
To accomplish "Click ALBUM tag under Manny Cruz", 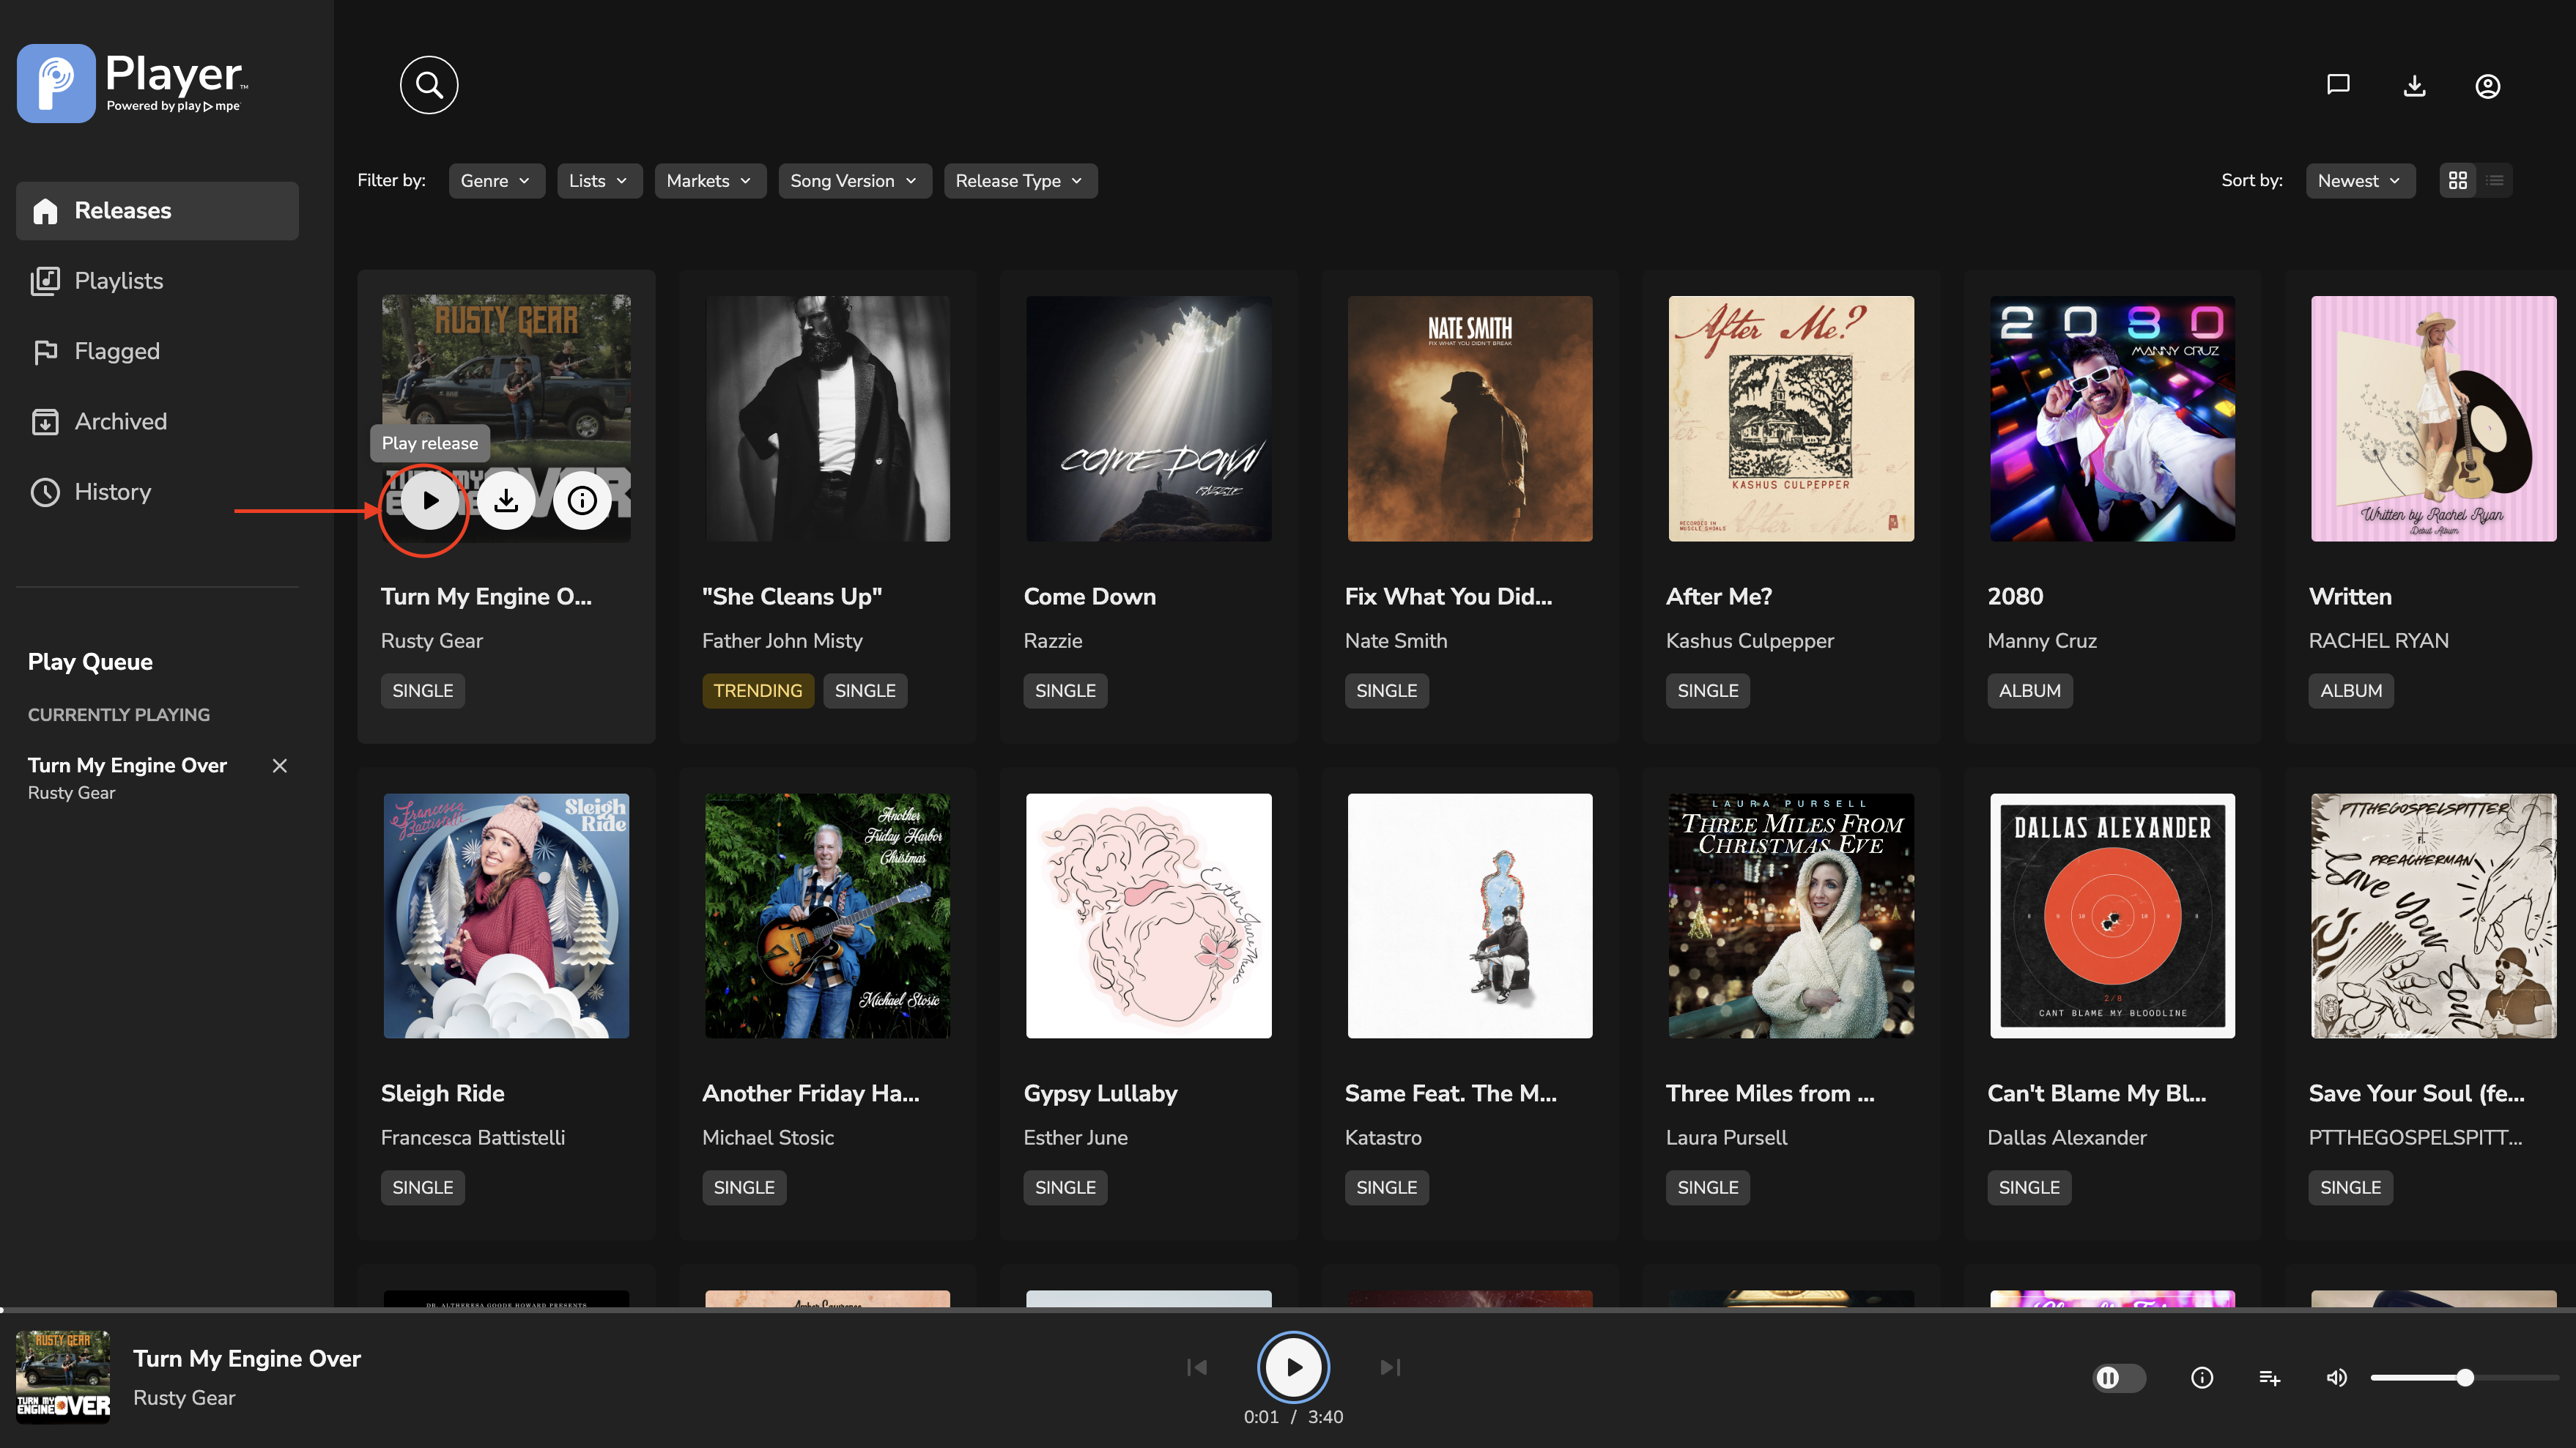I will 2029,691.
